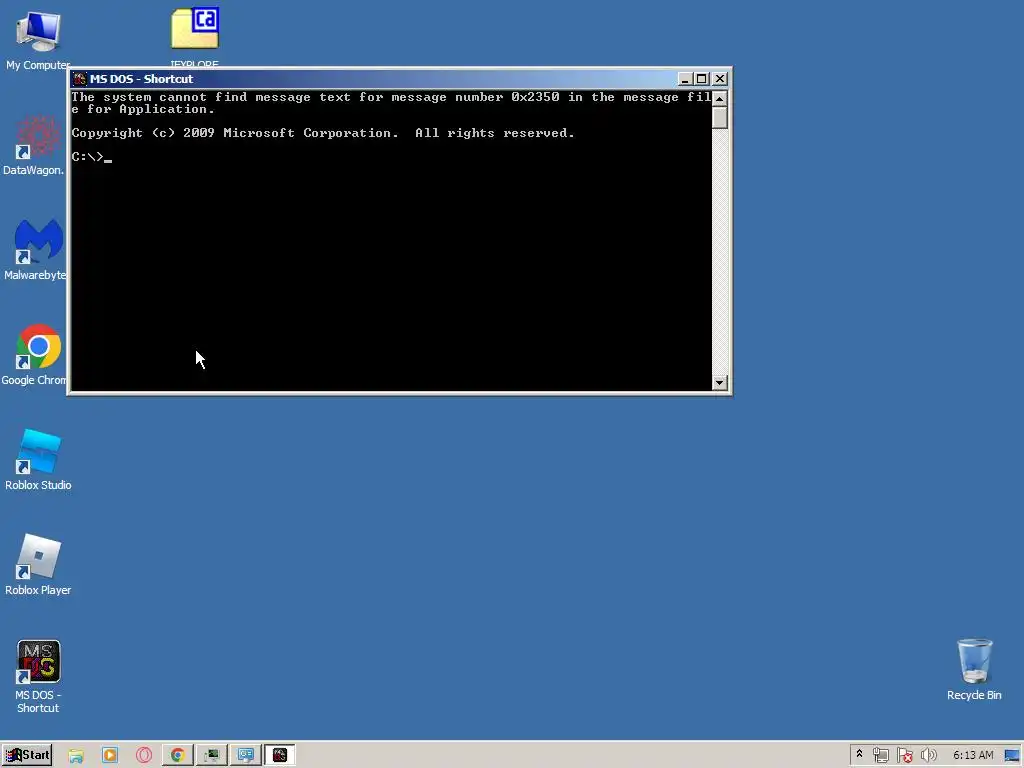This screenshot has height=768, width=1024.
Task: Click the Copyright 2009 Microsoft Corporation line
Action: [323, 133]
